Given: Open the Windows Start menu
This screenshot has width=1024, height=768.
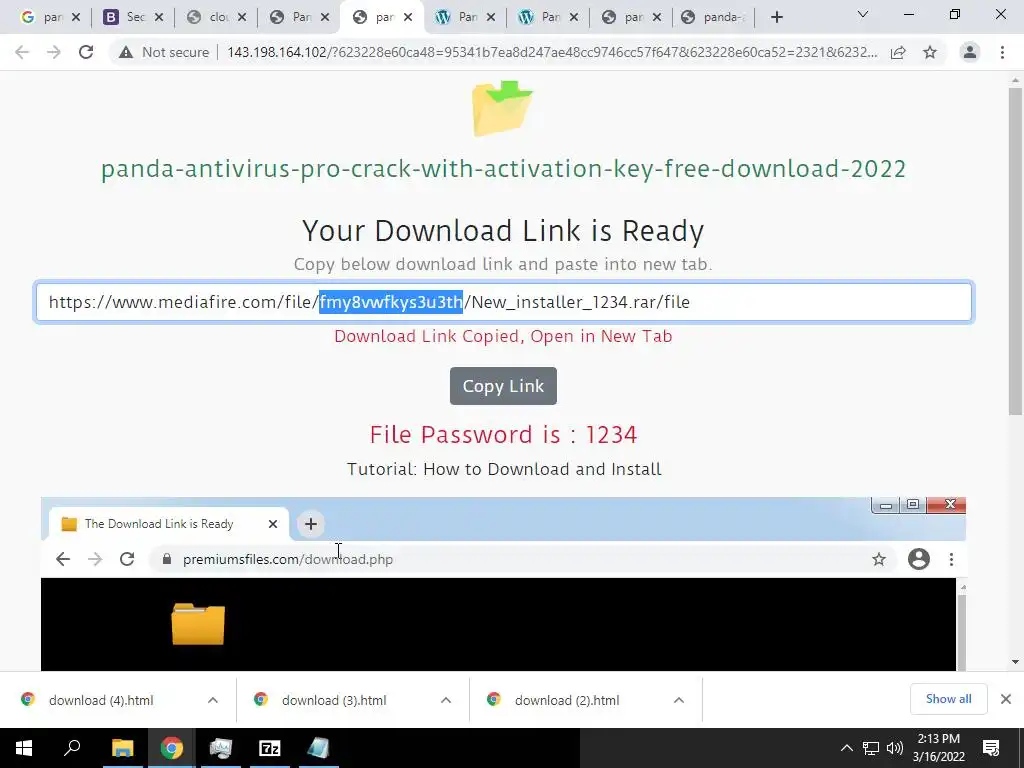Looking at the screenshot, I should (x=24, y=748).
